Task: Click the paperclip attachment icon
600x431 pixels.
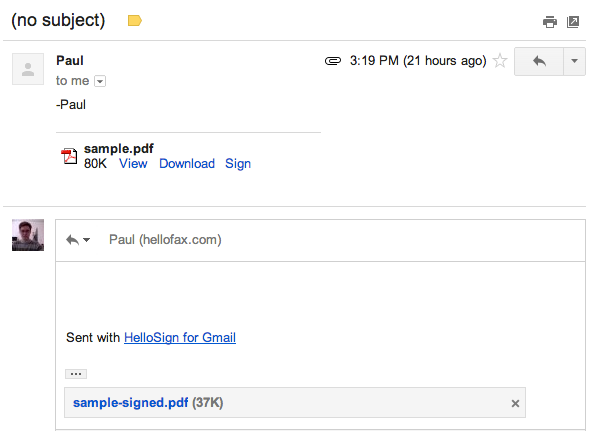Action: 333,61
